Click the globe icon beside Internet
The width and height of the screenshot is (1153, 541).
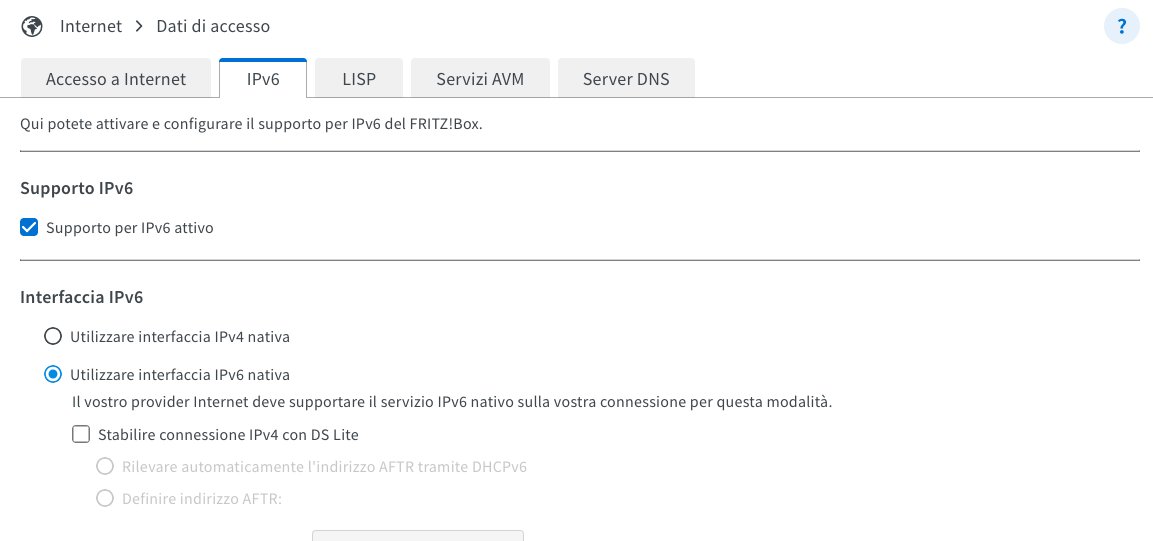coord(32,26)
